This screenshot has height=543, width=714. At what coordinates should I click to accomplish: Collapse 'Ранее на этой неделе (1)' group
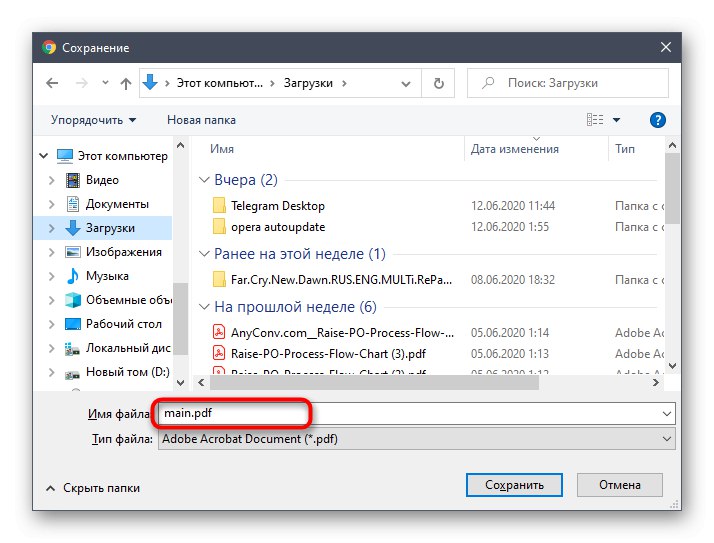tap(204, 254)
